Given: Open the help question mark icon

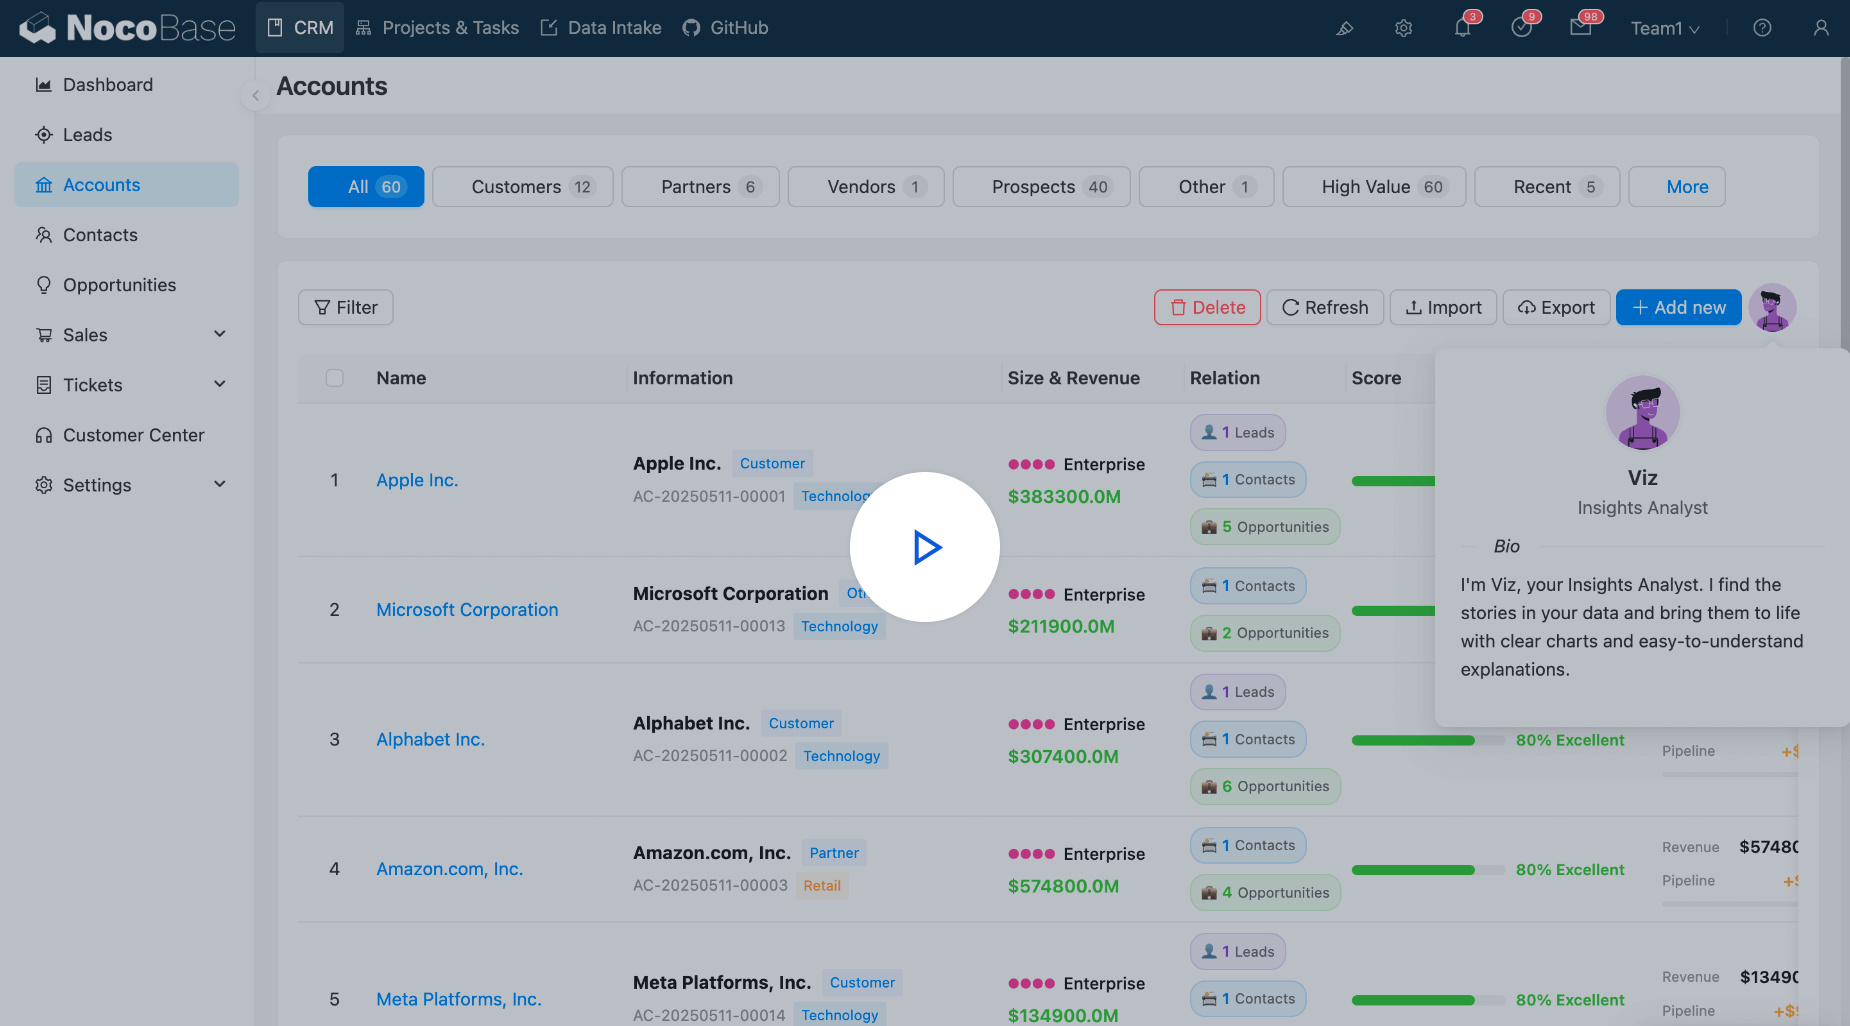Looking at the screenshot, I should point(1761,28).
